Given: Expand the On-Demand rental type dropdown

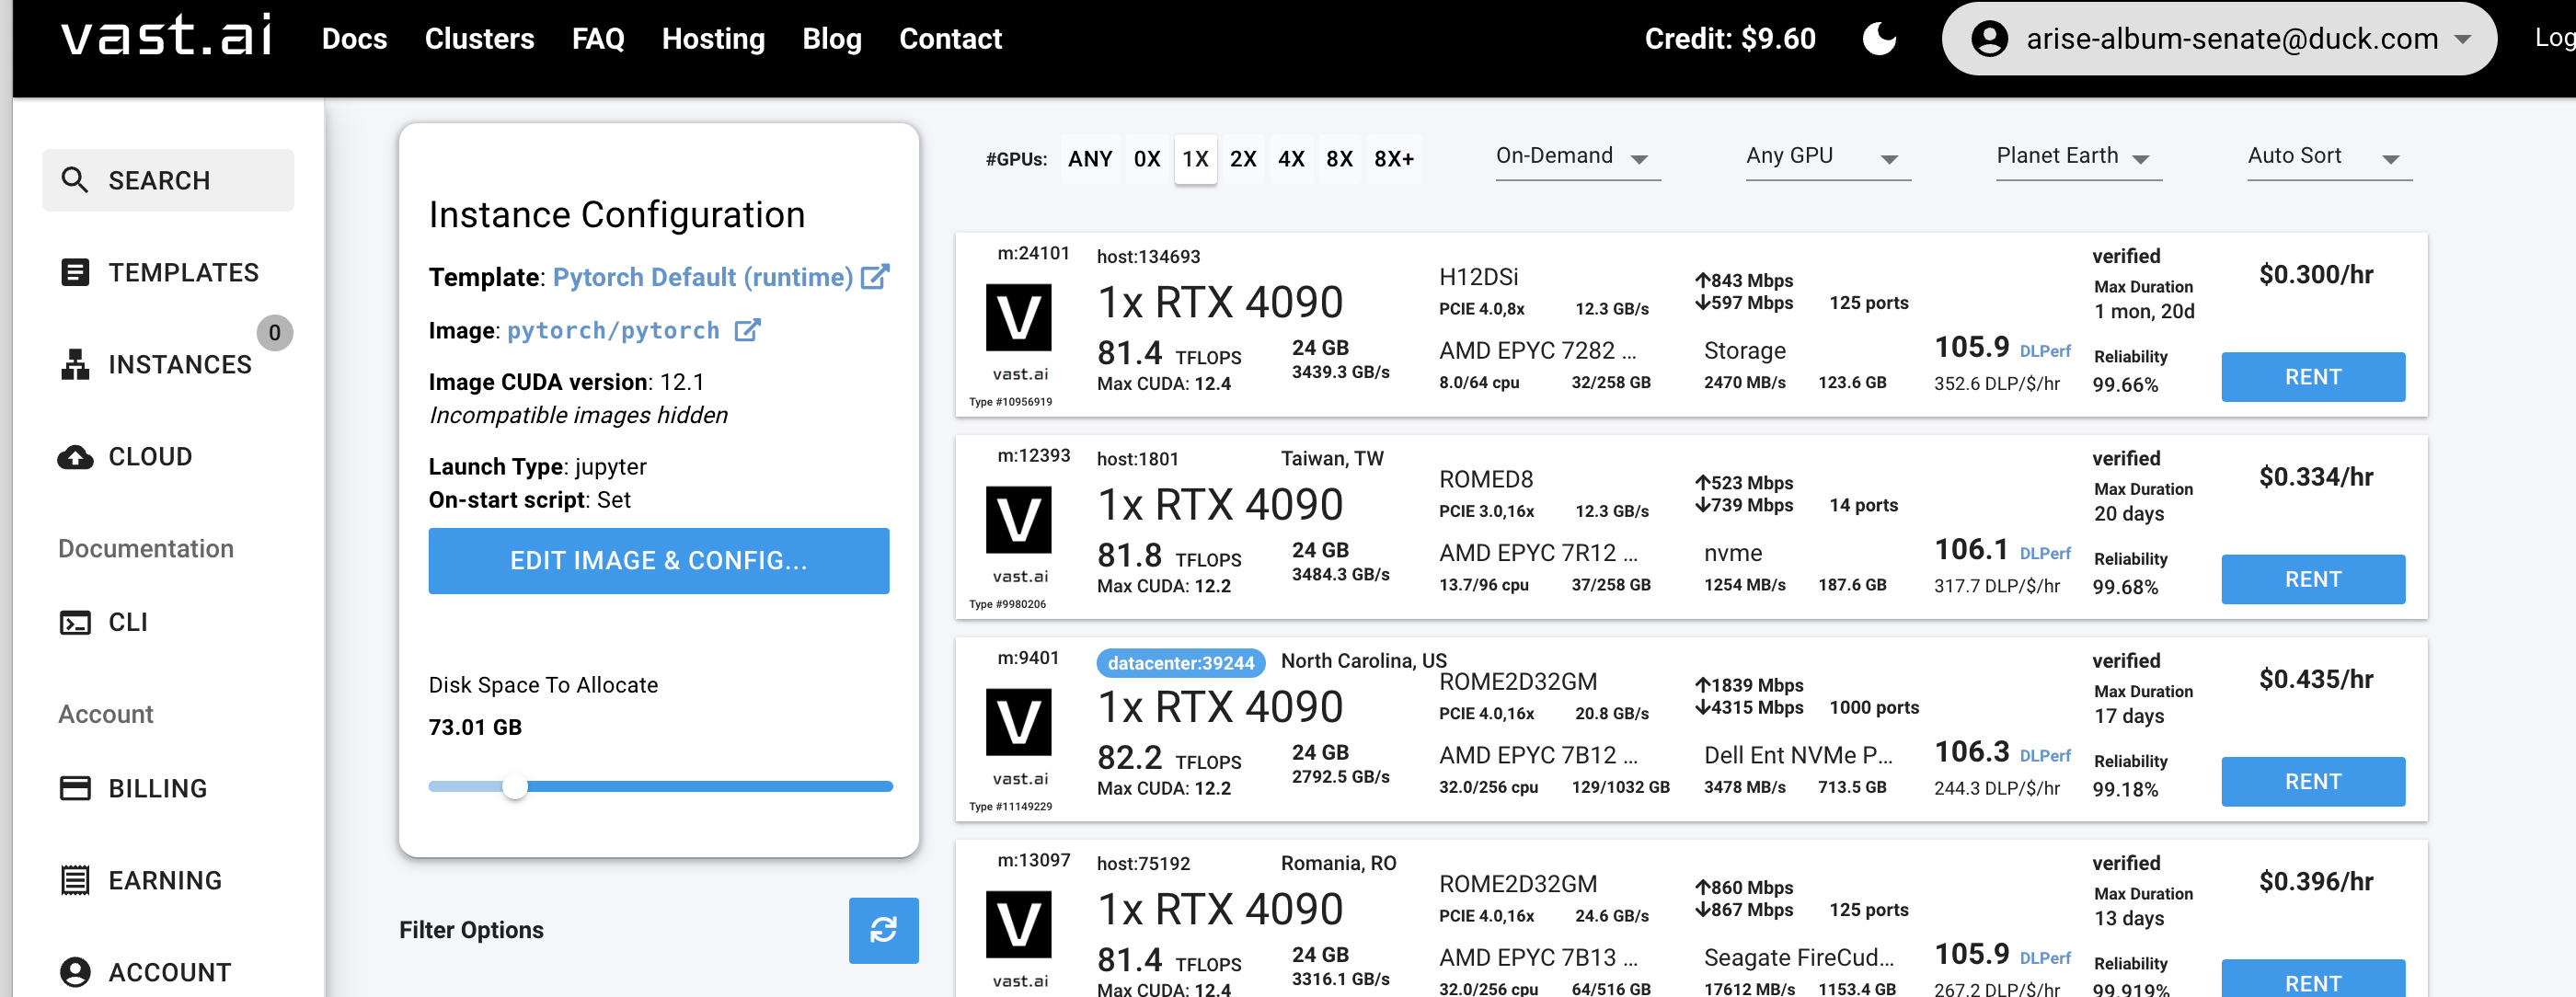Looking at the screenshot, I should click(1576, 157).
